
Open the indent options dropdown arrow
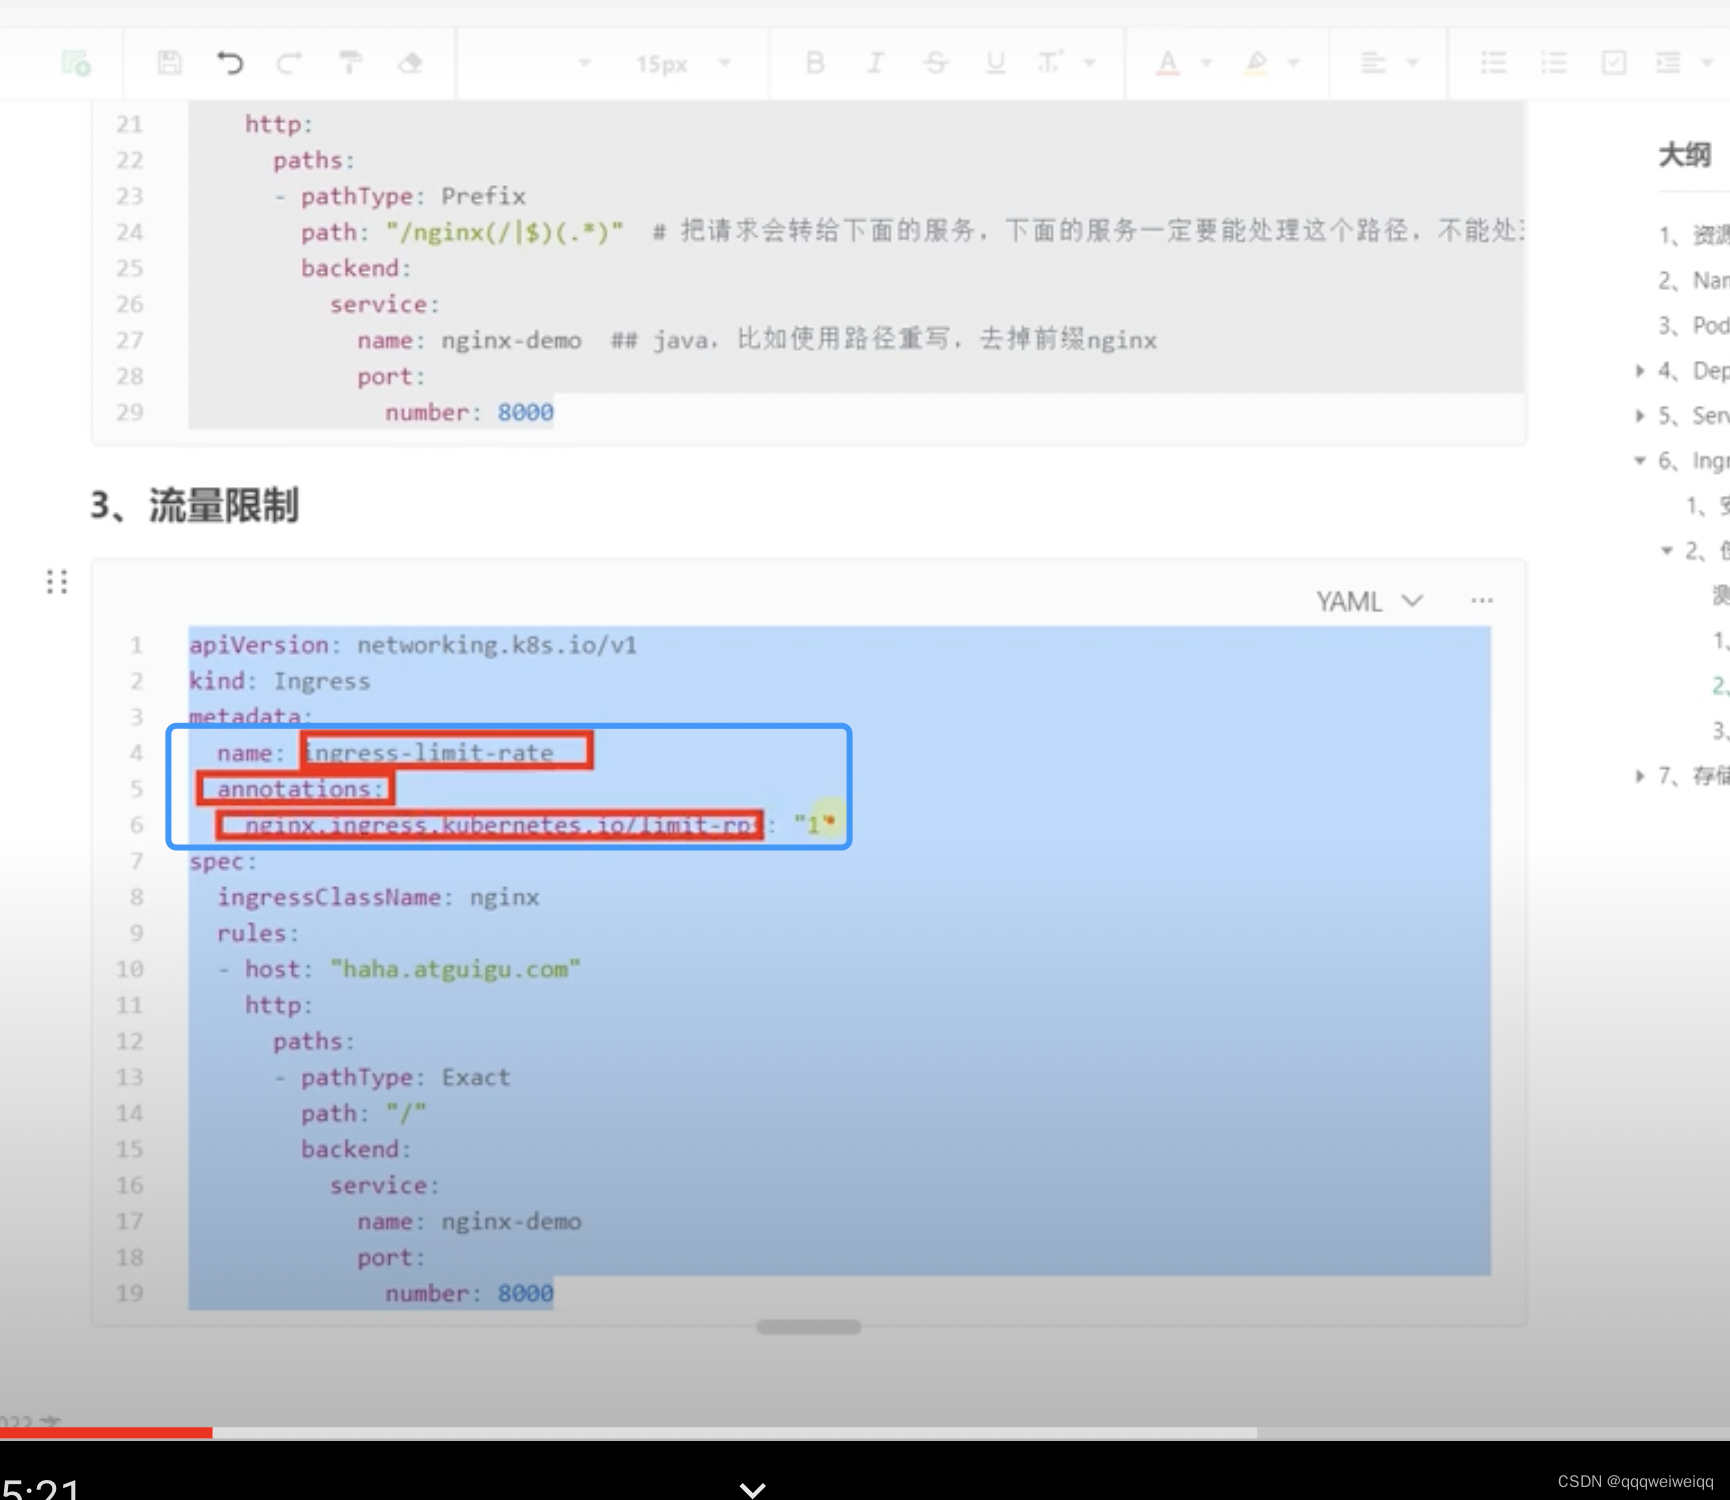1707,63
